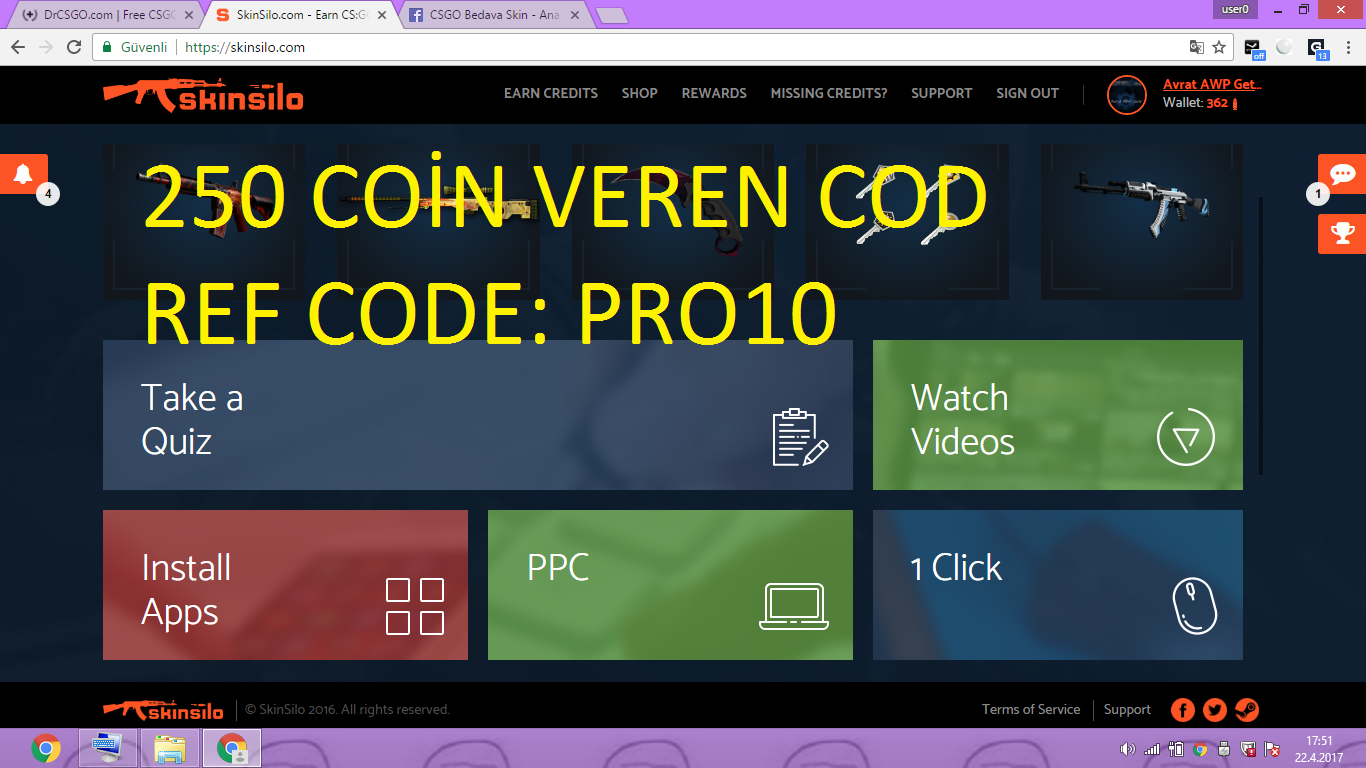1366x768 pixels.
Task: Click the user0 profile button in Chrome
Action: point(1236,9)
